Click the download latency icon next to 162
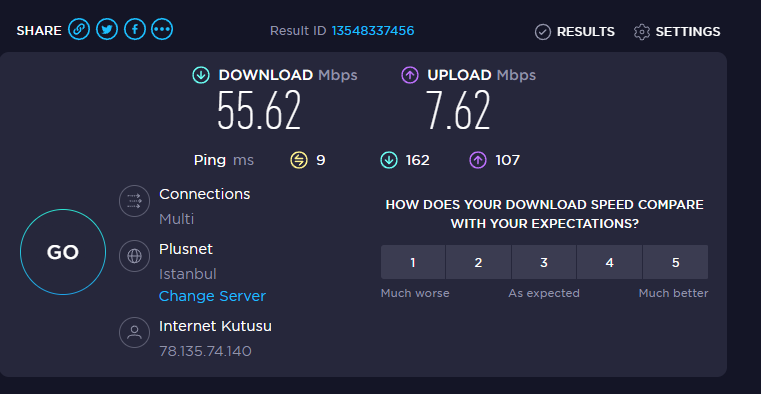 [x=389, y=160]
